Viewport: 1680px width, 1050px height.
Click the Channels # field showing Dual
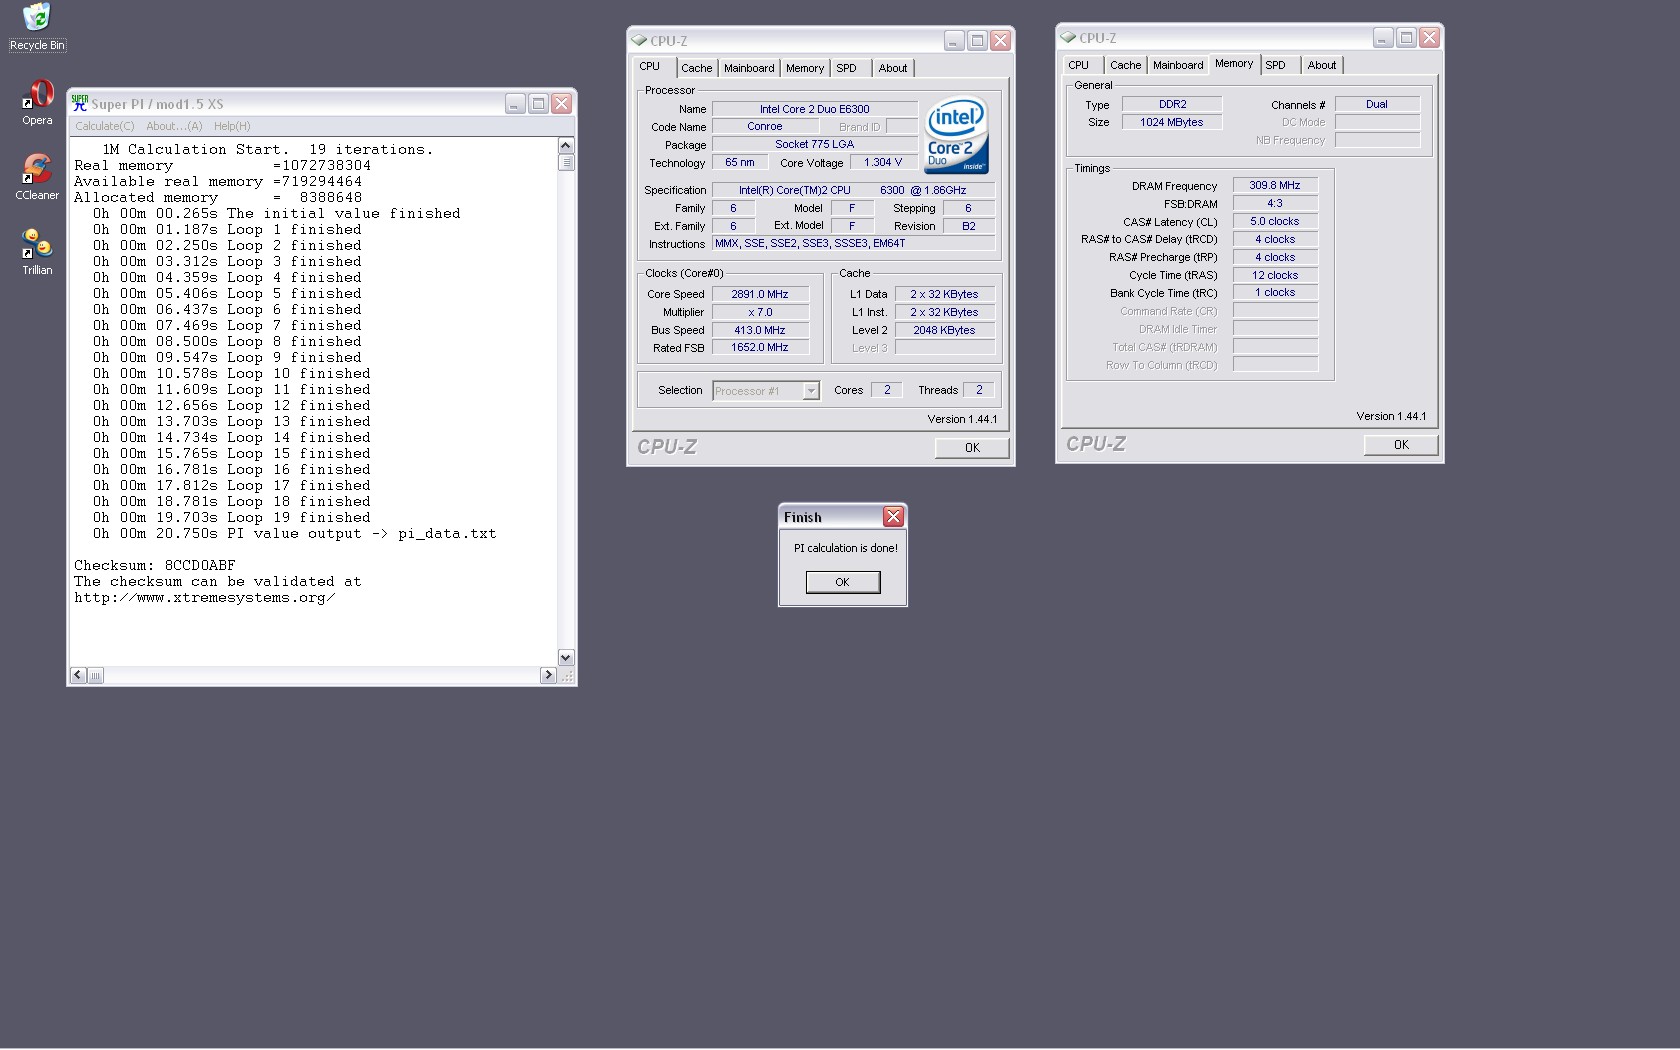pos(1377,104)
